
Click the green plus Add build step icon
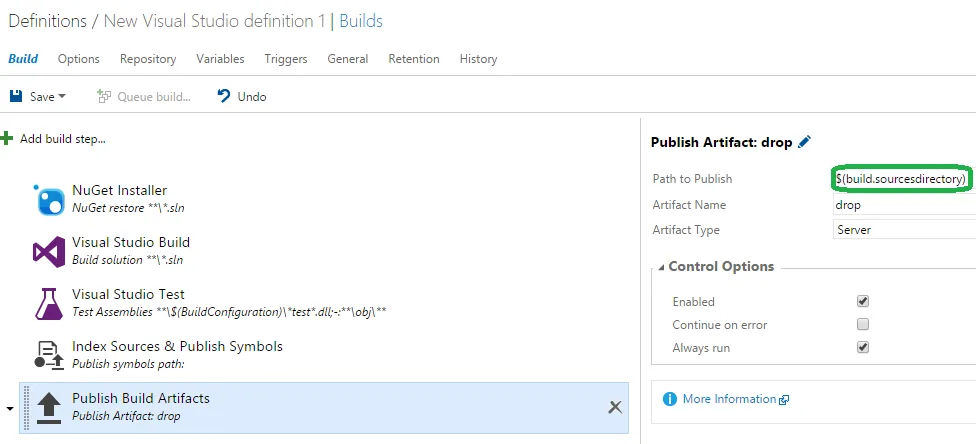click(x=7, y=138)
